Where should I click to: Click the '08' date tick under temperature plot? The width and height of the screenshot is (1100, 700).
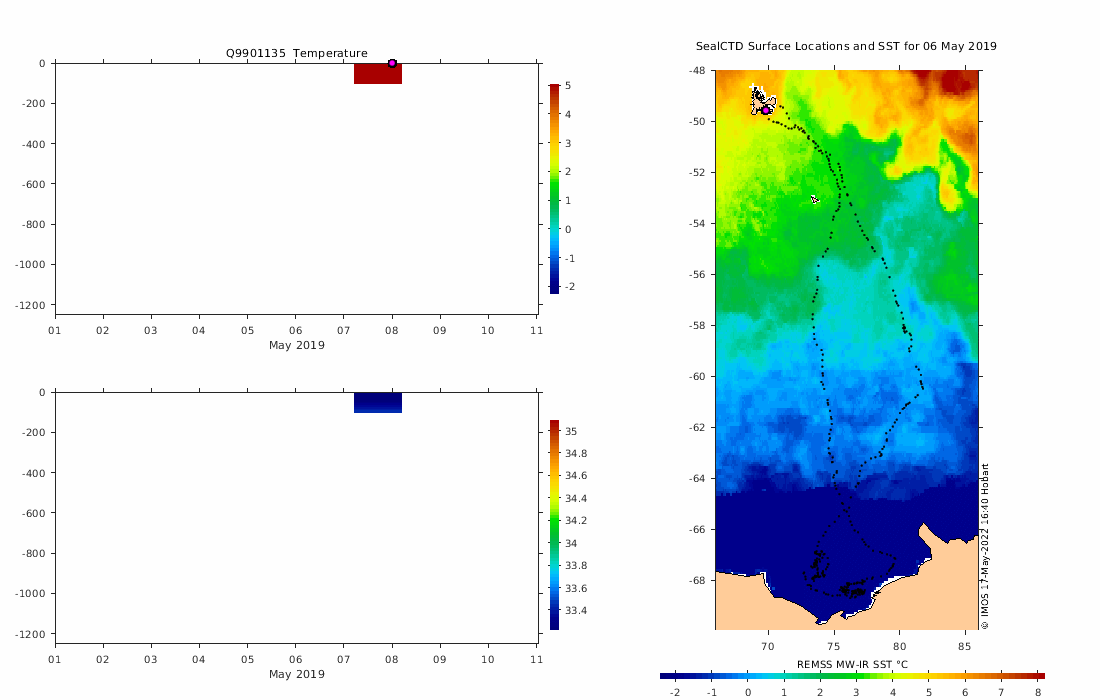[x=391, y=330]
